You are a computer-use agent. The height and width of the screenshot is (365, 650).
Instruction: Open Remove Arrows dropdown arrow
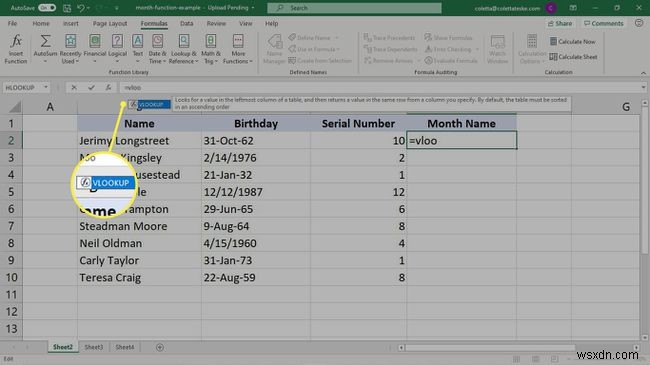[x=418, y=61]
